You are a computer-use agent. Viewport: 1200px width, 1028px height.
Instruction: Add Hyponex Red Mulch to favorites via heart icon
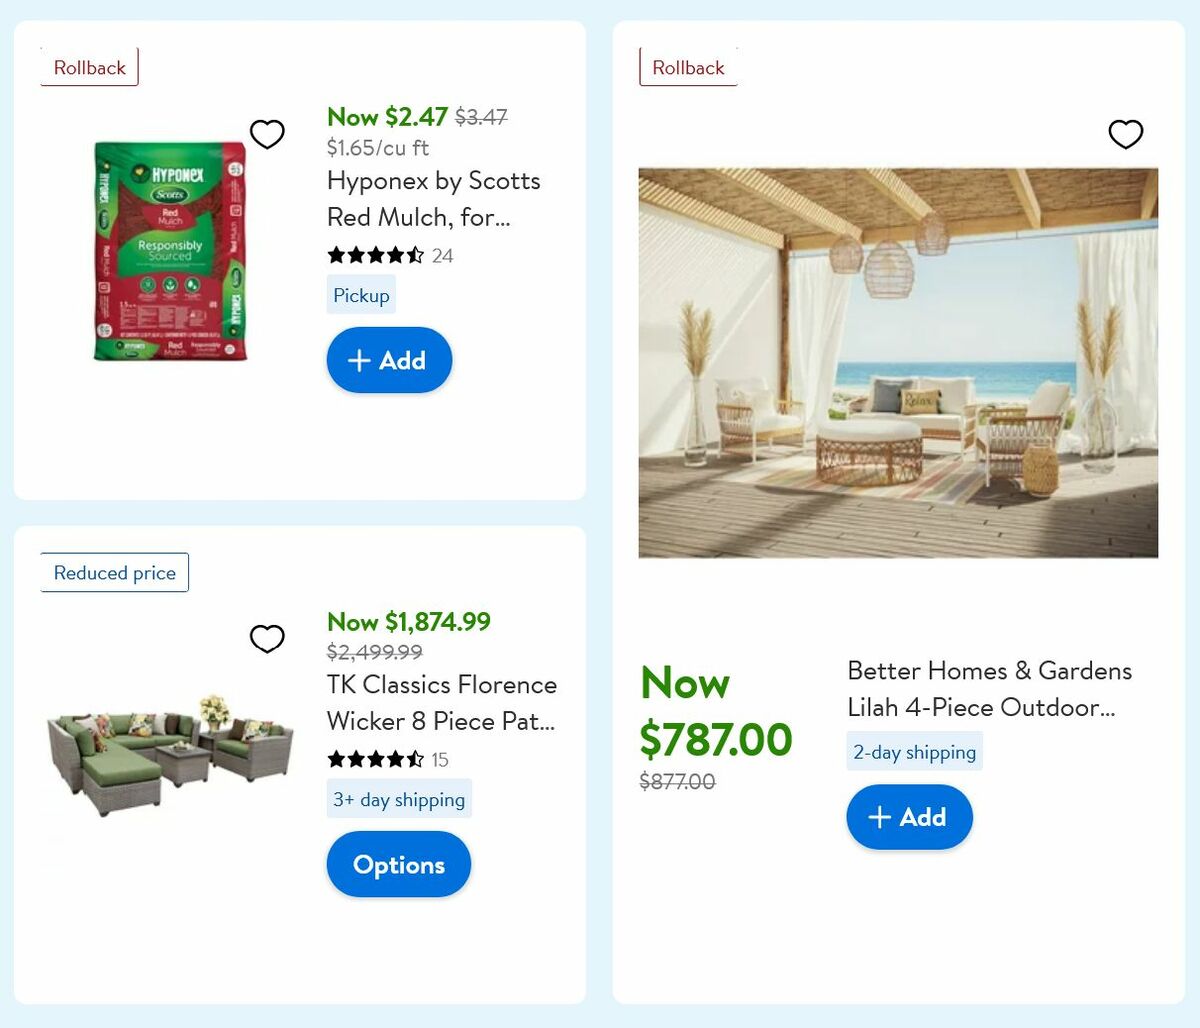267,133
